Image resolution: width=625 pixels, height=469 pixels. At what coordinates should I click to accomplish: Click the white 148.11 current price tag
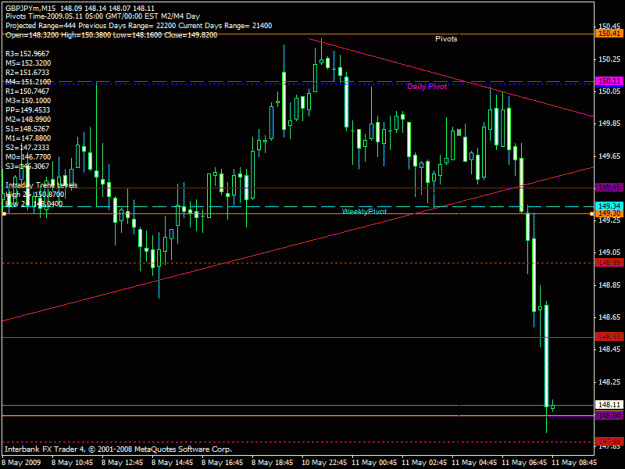(609, 404)
